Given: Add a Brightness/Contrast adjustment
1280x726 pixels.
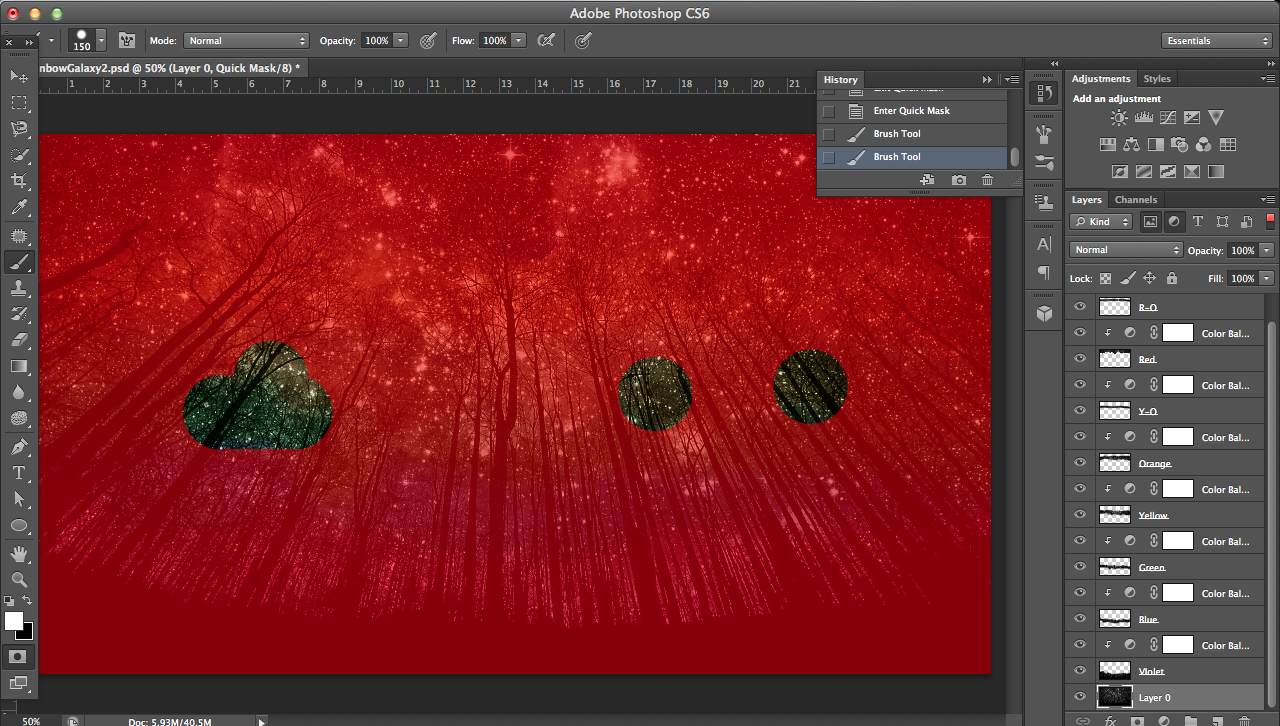Looking at the screenshot, I should (x=1118, y=118).
